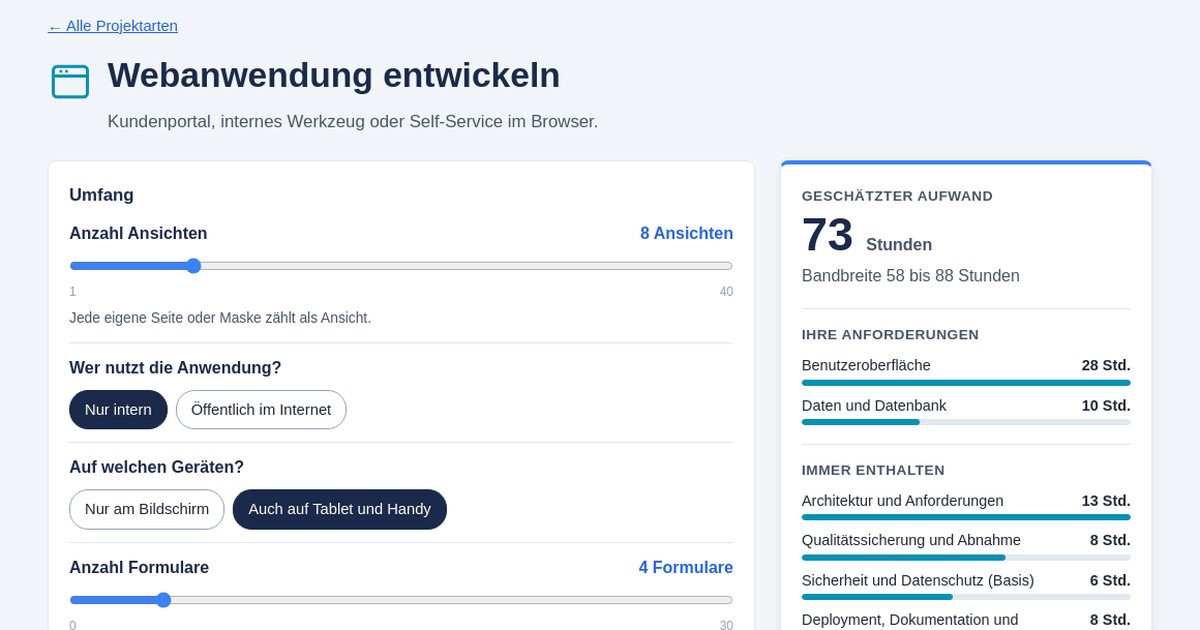Select 'Öffentlich im Internet' option
The width and height of the screenshot is (1200, 630).
tap(261, 410)
